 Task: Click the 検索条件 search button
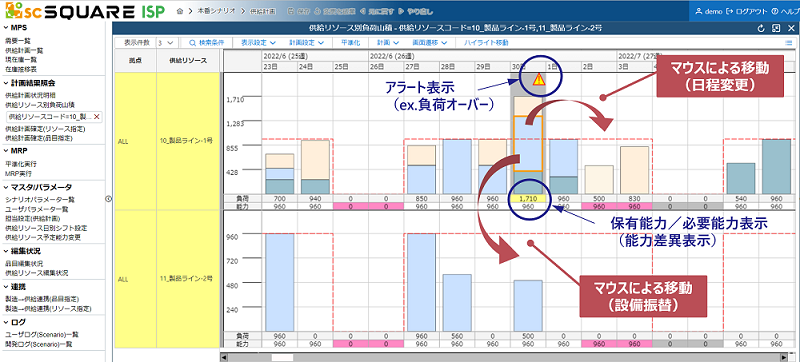tap(206, 43)
